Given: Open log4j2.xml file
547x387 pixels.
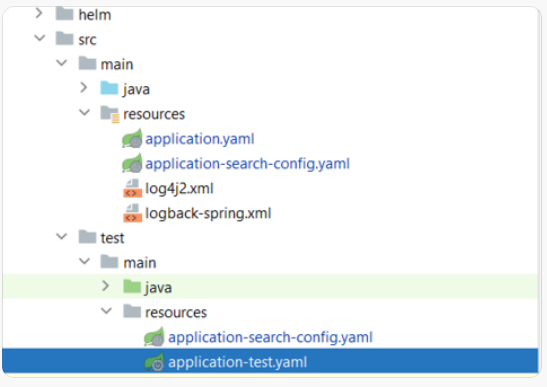Looking at the screenshot, I should [x=179, y=189].
